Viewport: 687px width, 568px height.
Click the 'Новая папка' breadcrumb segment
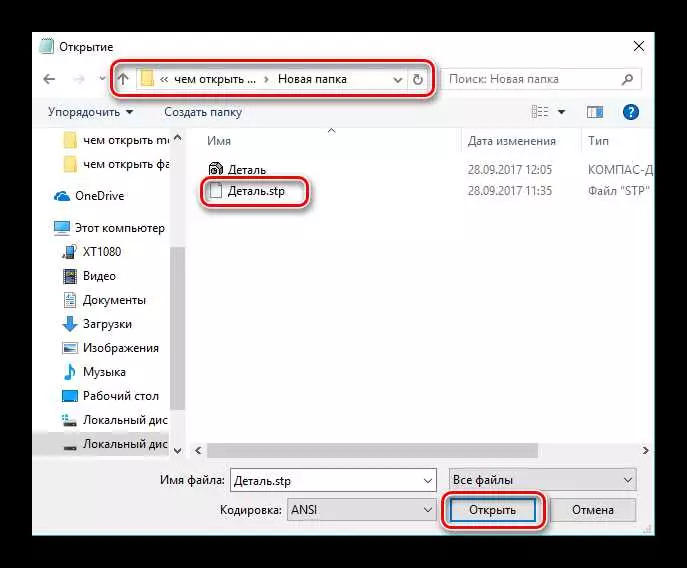coord(312,79)
